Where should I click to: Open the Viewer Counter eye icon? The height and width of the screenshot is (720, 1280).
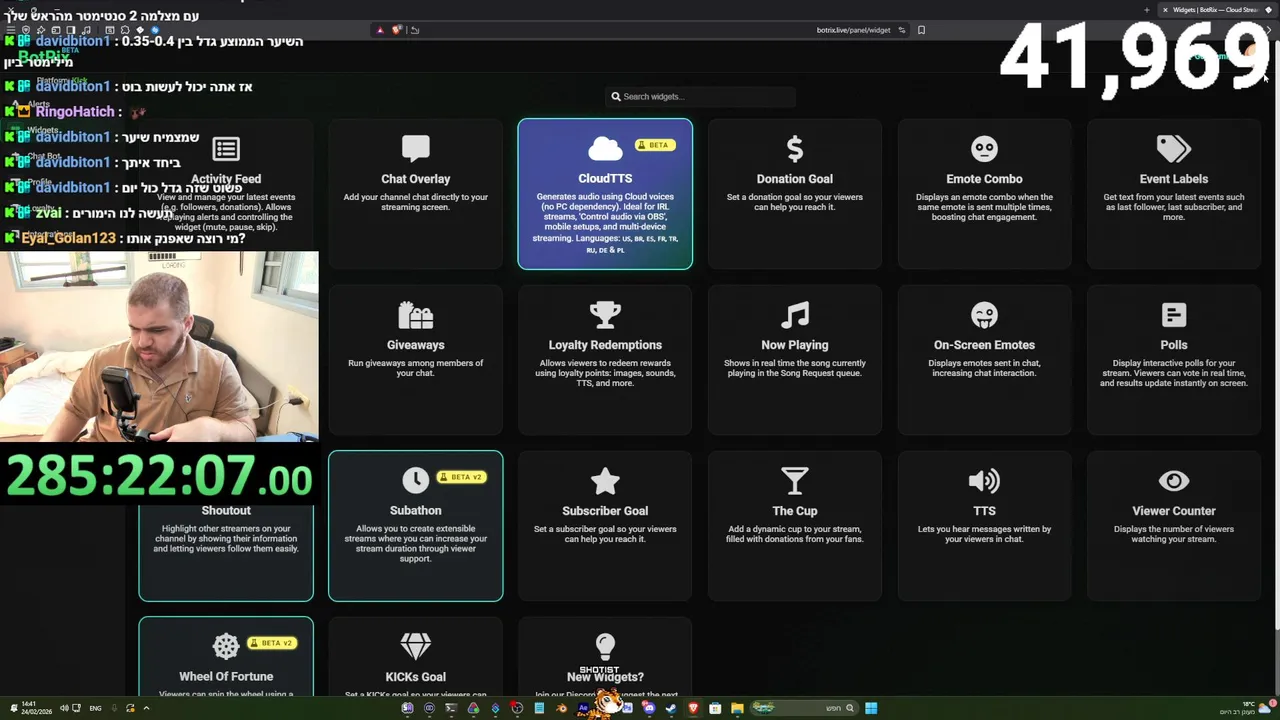[x=1174, y=481]
